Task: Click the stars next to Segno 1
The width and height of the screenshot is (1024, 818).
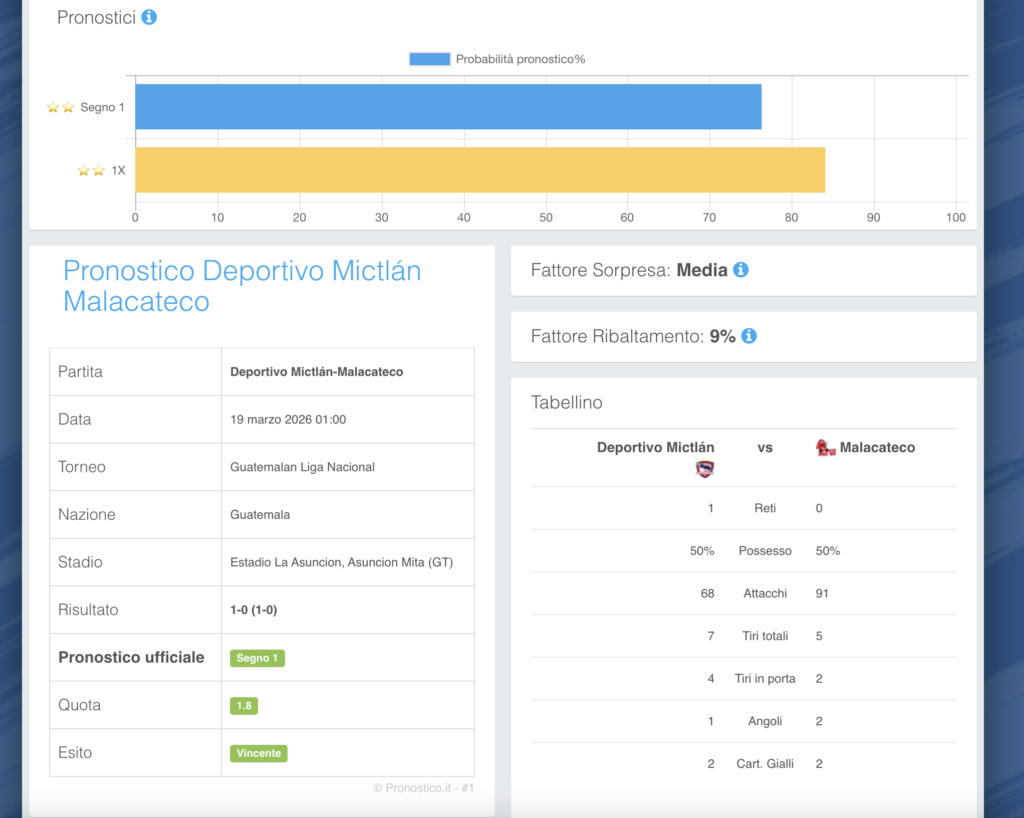Action: [x=60, y=107]
